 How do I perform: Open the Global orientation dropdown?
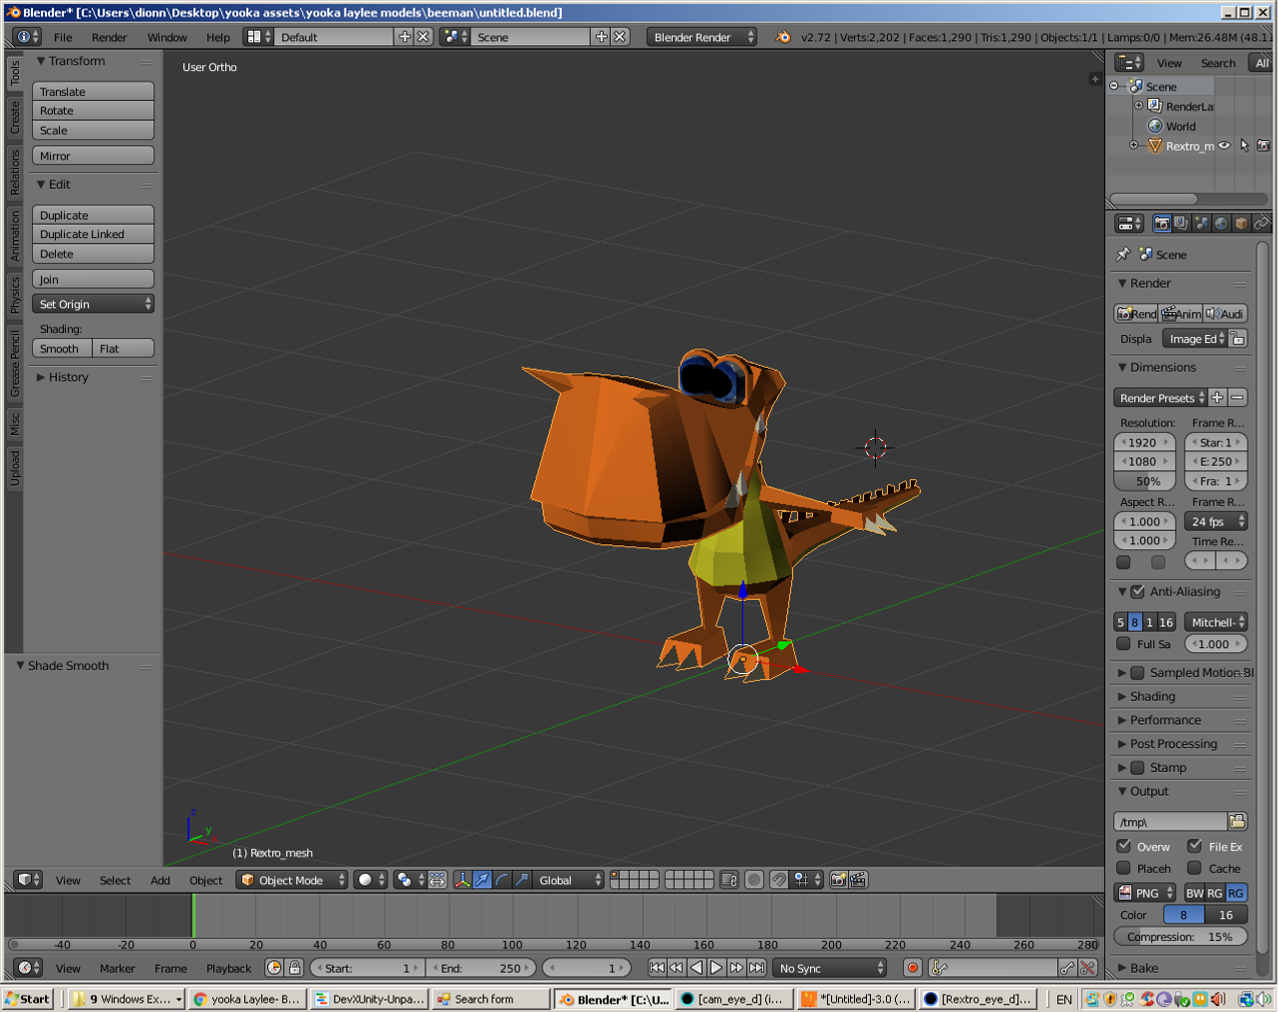569,880
